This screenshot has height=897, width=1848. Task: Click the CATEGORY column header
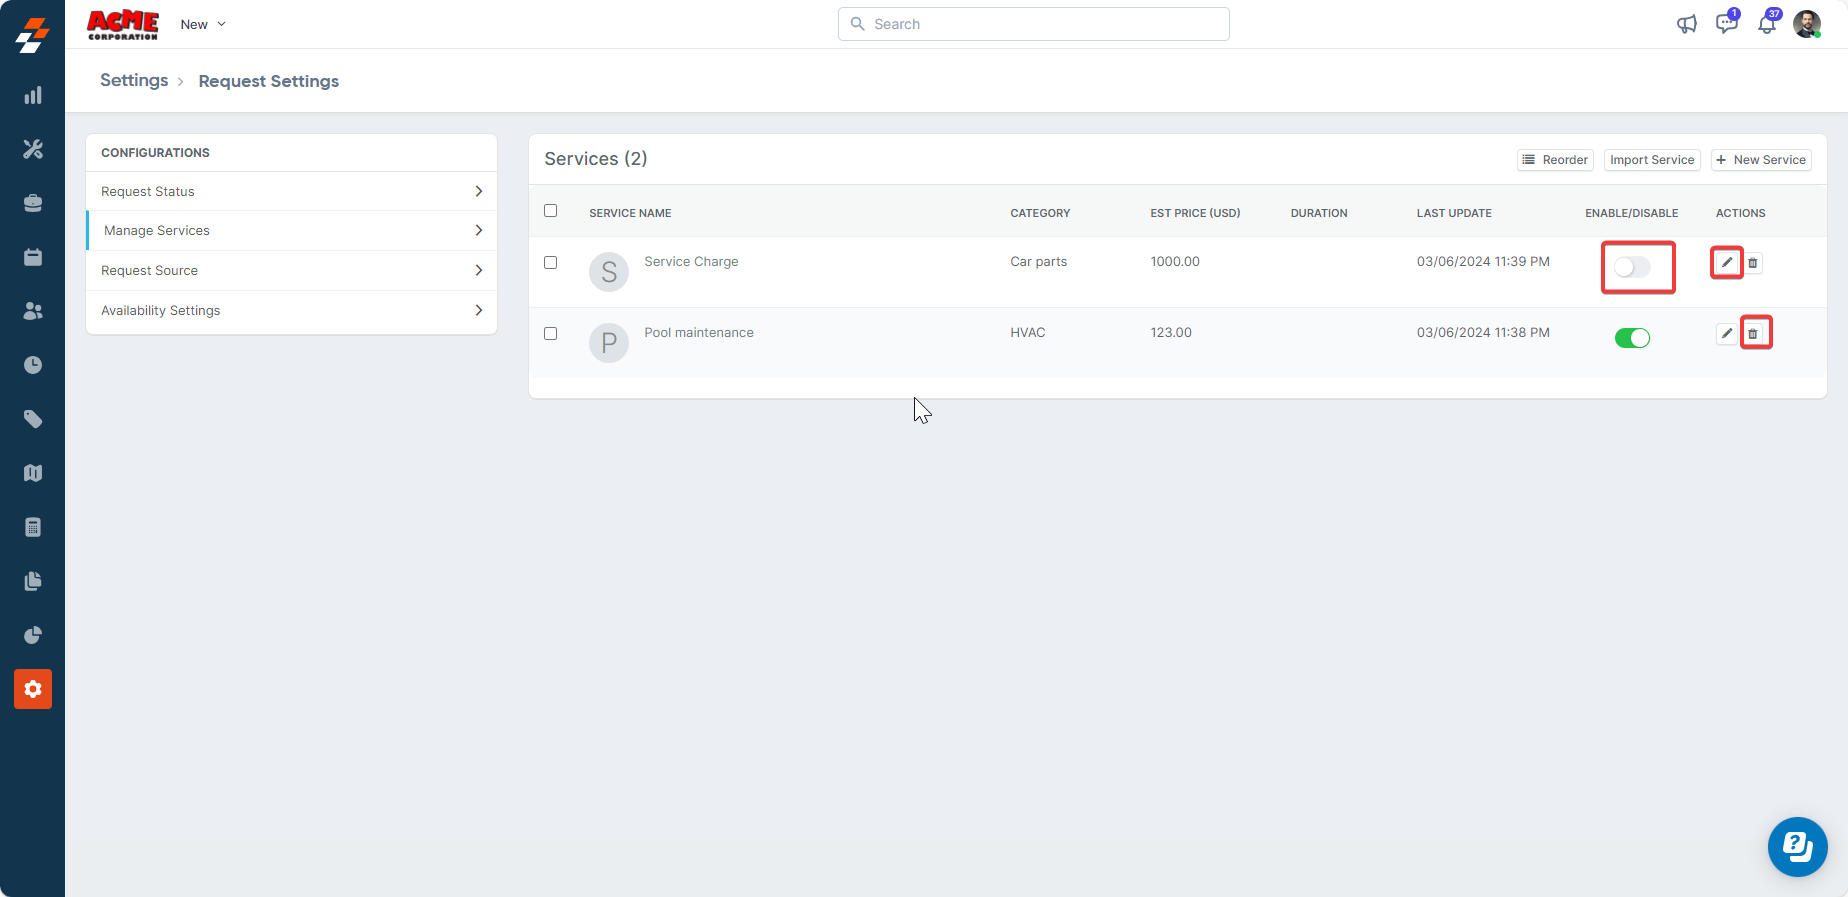[1040, 213]
